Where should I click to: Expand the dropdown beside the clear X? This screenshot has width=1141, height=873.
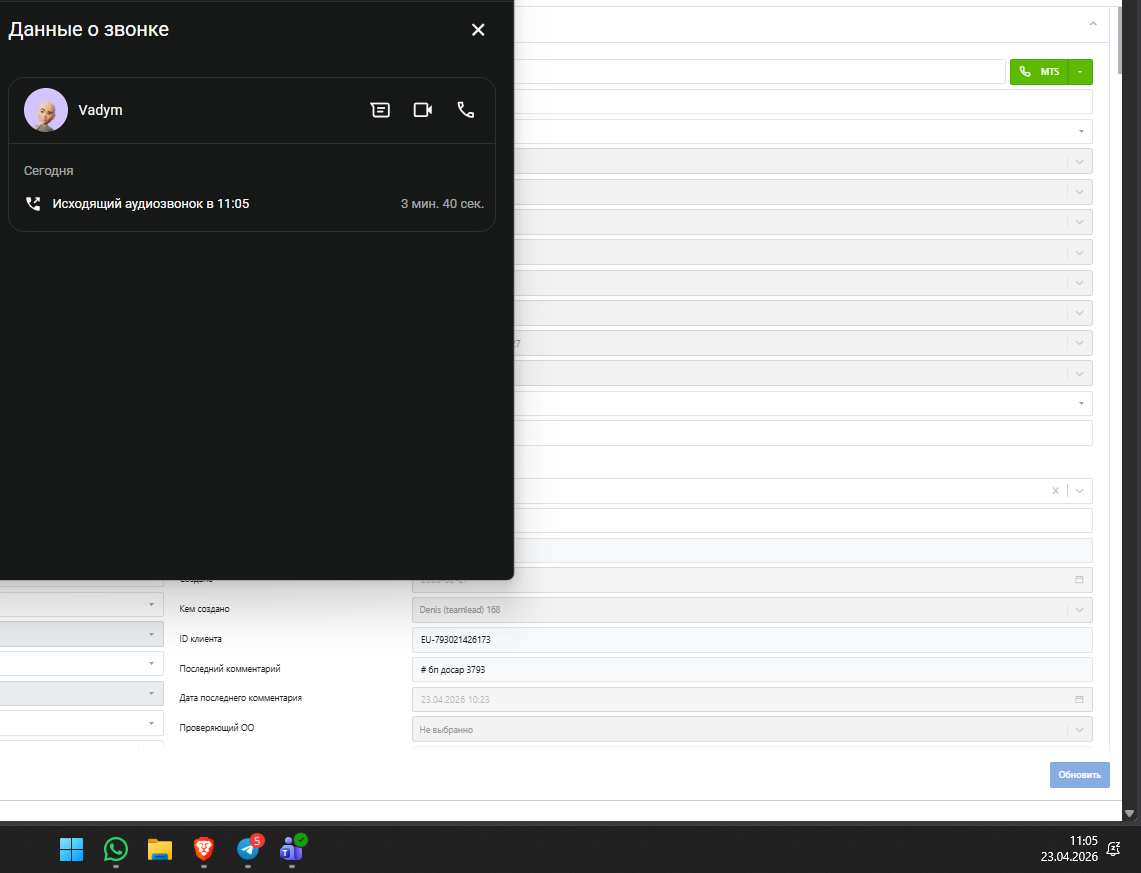click(x=1080, y=491)
